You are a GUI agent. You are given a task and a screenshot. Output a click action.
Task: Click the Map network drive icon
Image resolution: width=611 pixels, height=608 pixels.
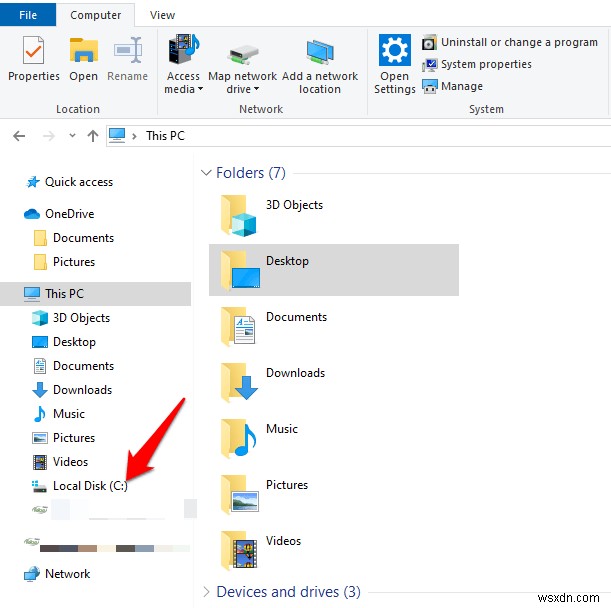click(243, 55)
